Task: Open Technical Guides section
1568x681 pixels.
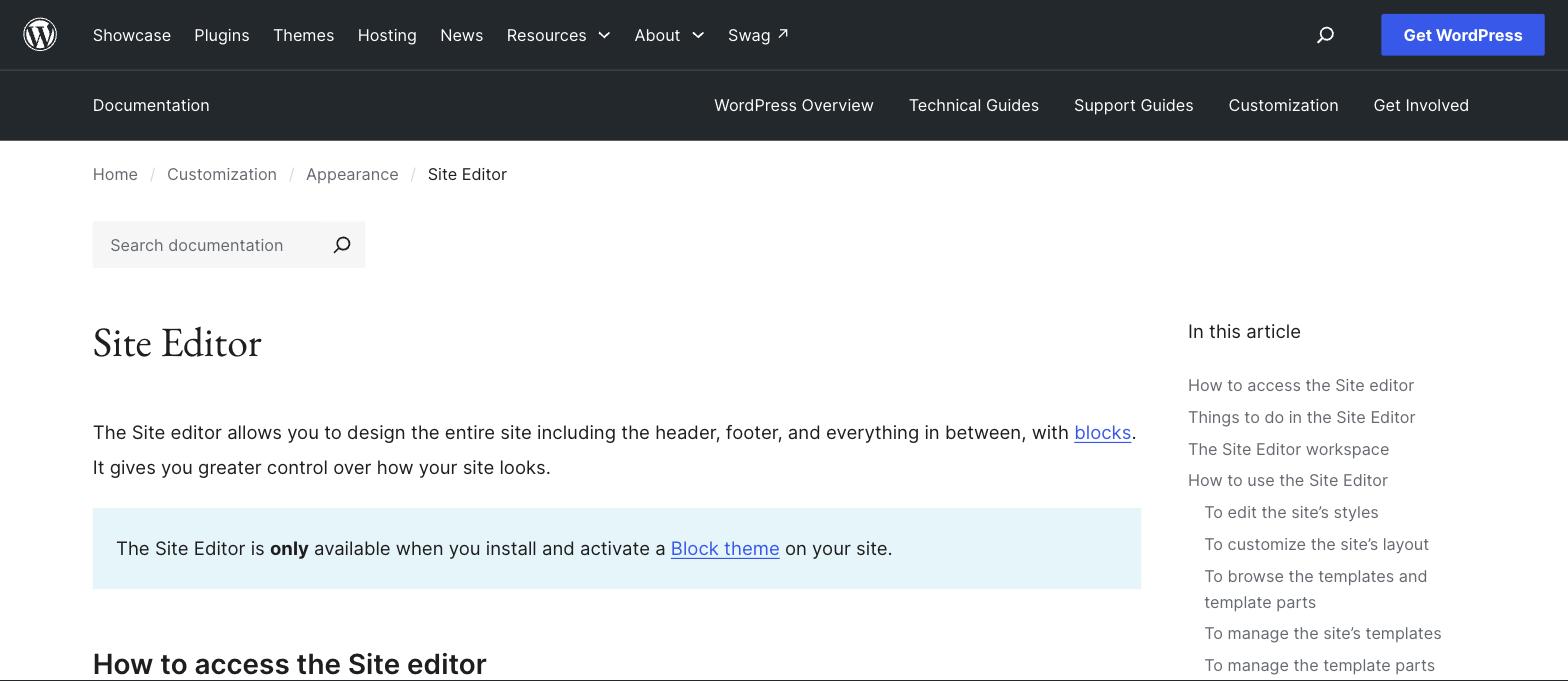Action: point(974,105)
